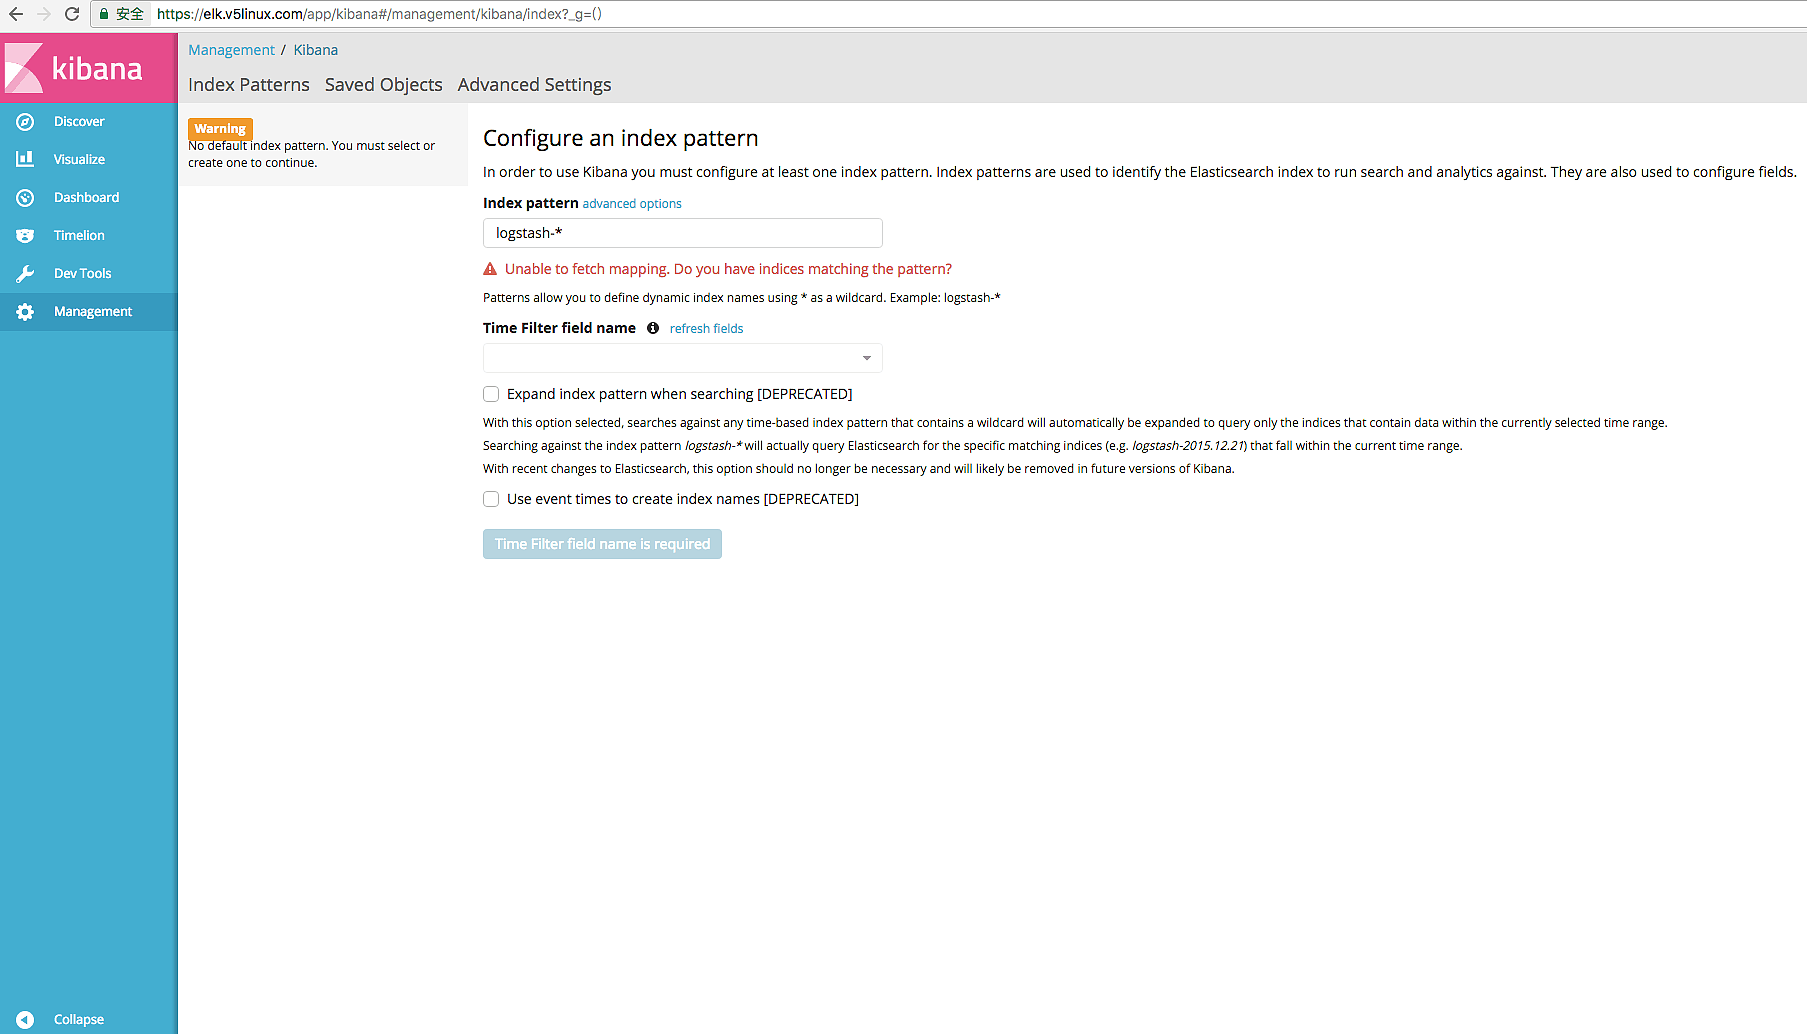Reload the page with browser refresh icon
The image size is (1807, 1034).
(72, 14)
